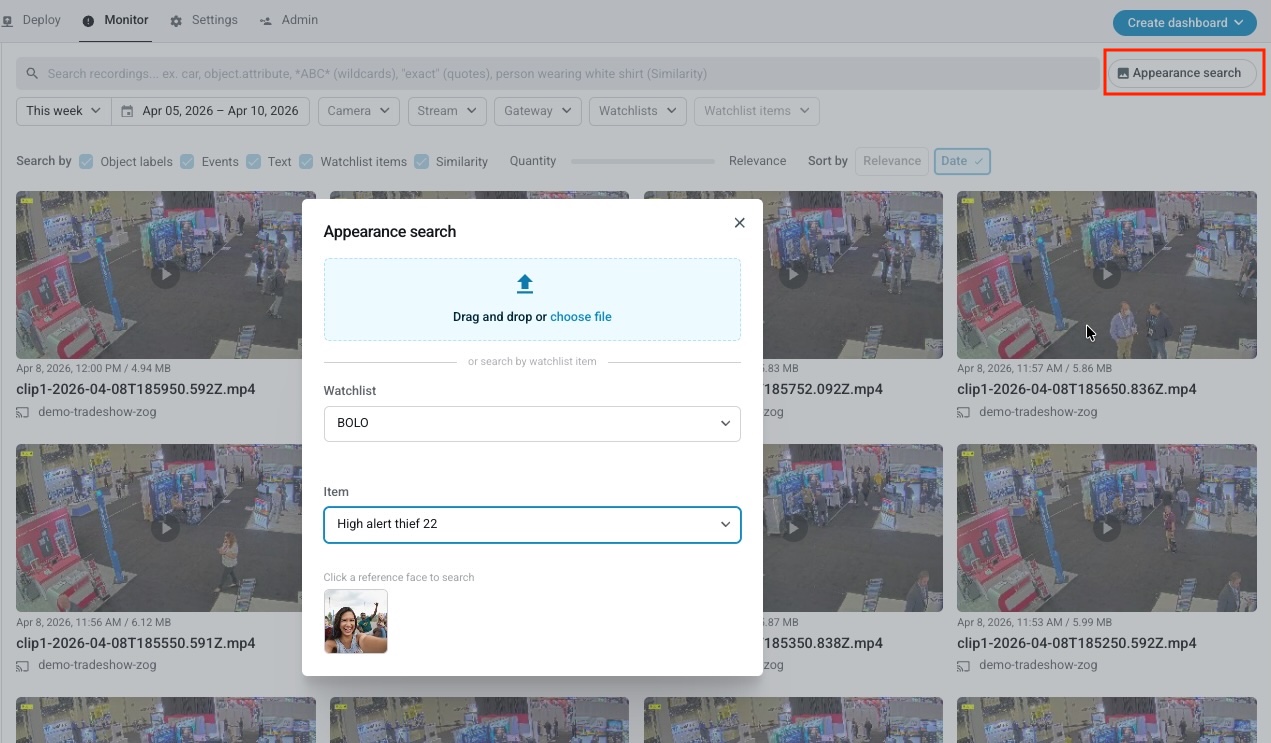Toggle the Watchlist items checkbox
The width and height of the screenshot is (1271, 743).
[306, 161]
